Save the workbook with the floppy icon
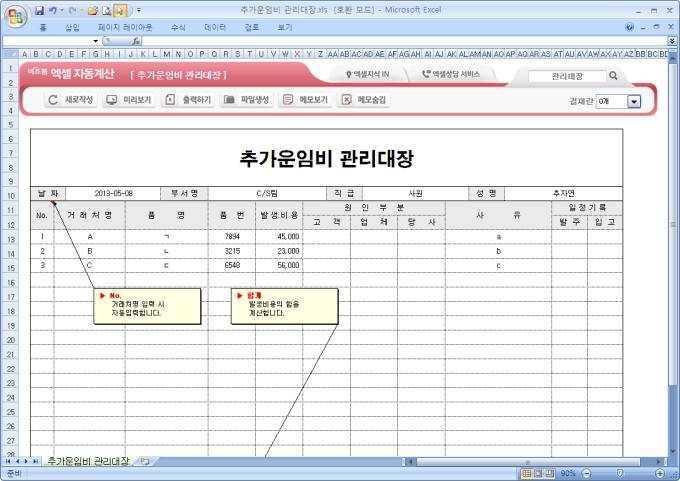 point(39,10)
